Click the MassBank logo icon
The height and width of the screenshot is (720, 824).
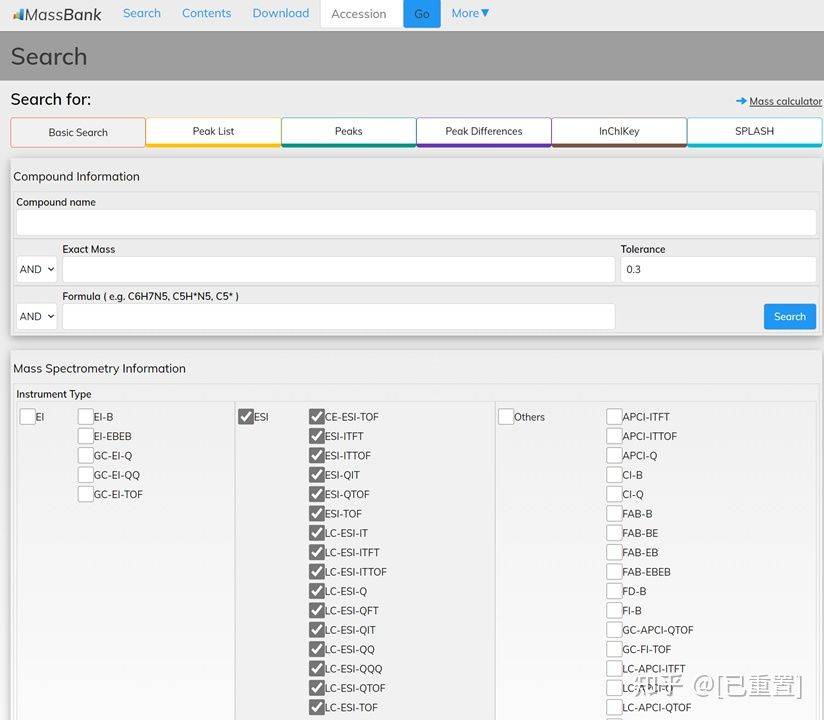[18, 15]
